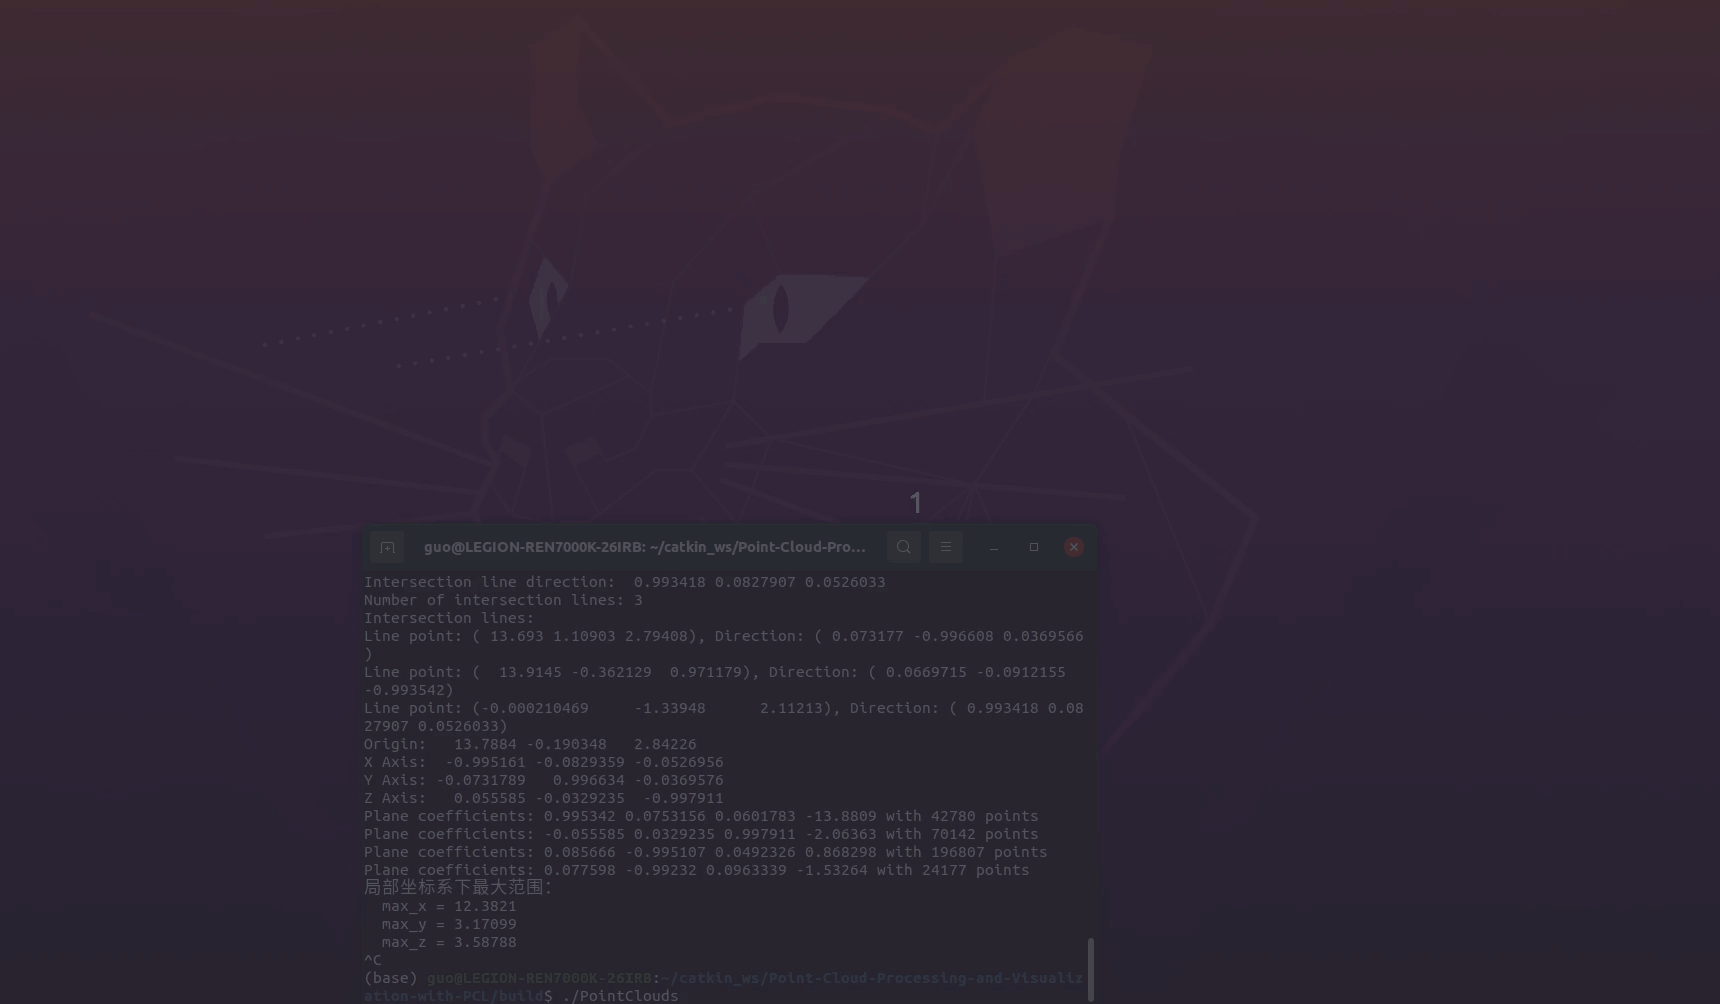
Task: Click the 'Y Axis: -0.0731789' line
Action: click(543, 780)
